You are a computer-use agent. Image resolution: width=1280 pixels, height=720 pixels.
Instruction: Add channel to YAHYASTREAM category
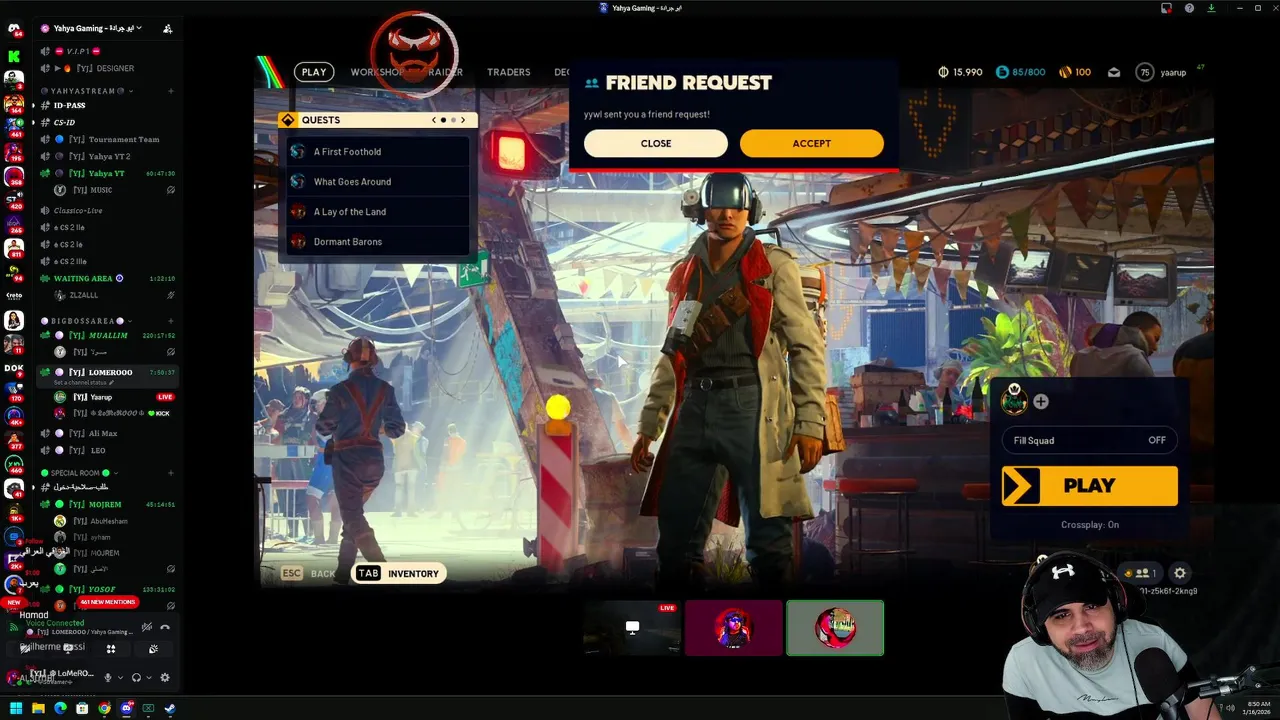171,91
